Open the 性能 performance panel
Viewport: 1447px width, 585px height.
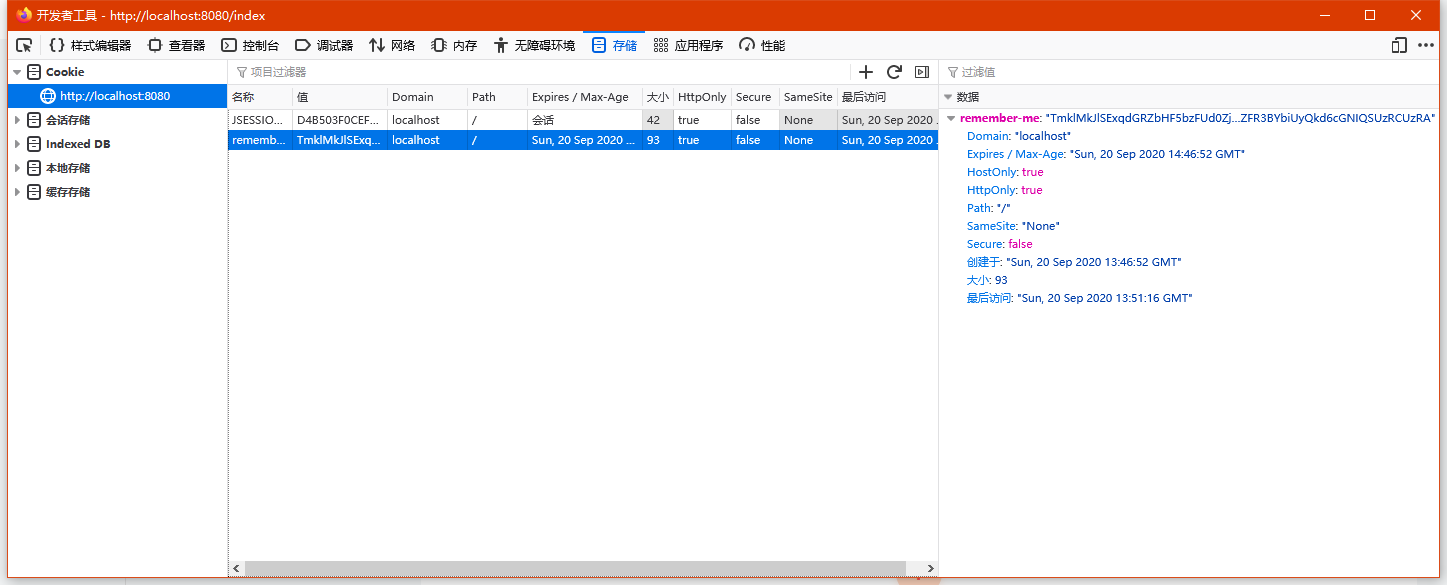pos(762,45)
